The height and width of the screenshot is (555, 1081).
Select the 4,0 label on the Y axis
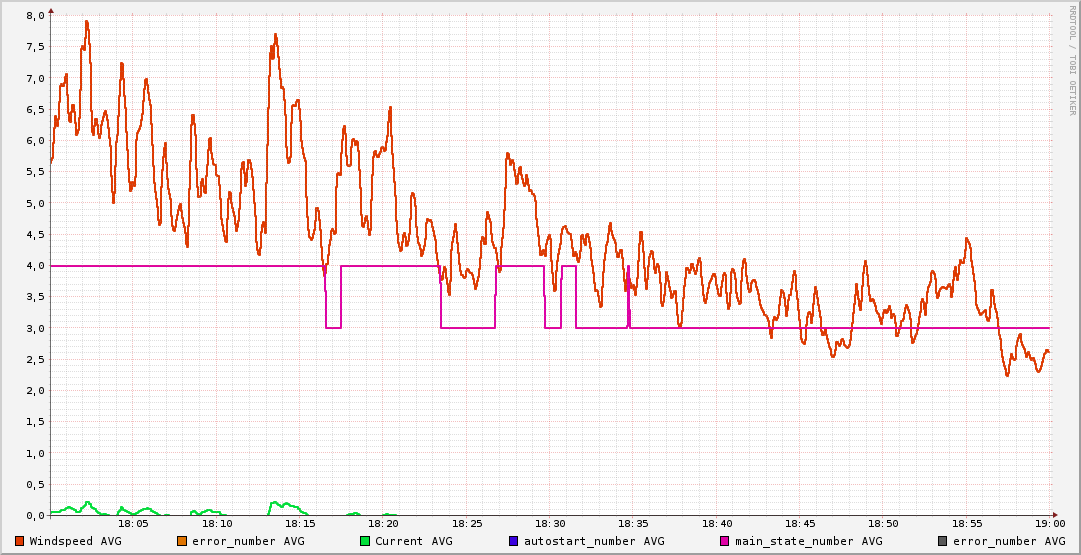36,266
